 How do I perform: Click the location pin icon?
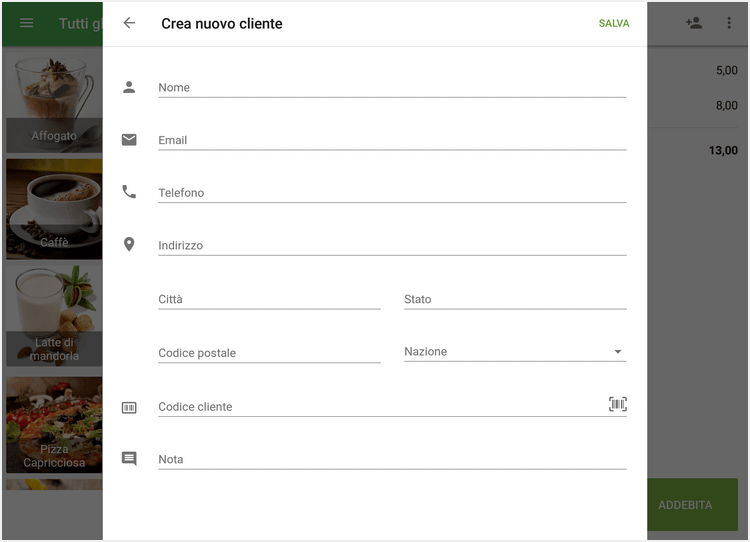pos(129,244)
